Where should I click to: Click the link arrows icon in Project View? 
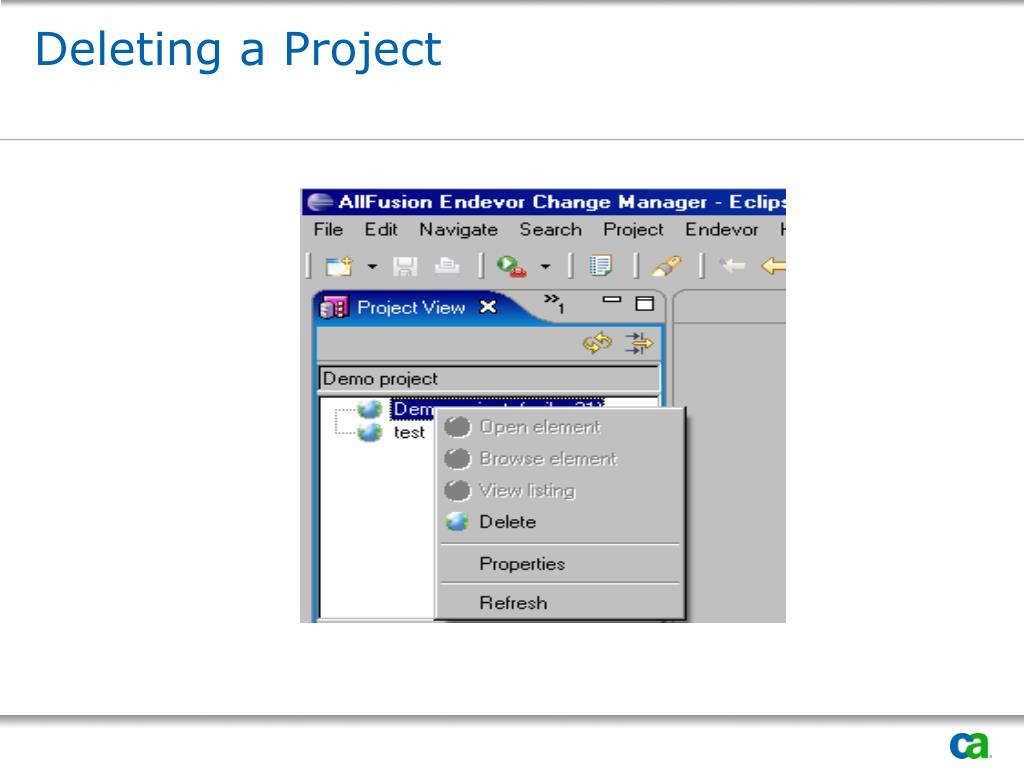(638, 344)
